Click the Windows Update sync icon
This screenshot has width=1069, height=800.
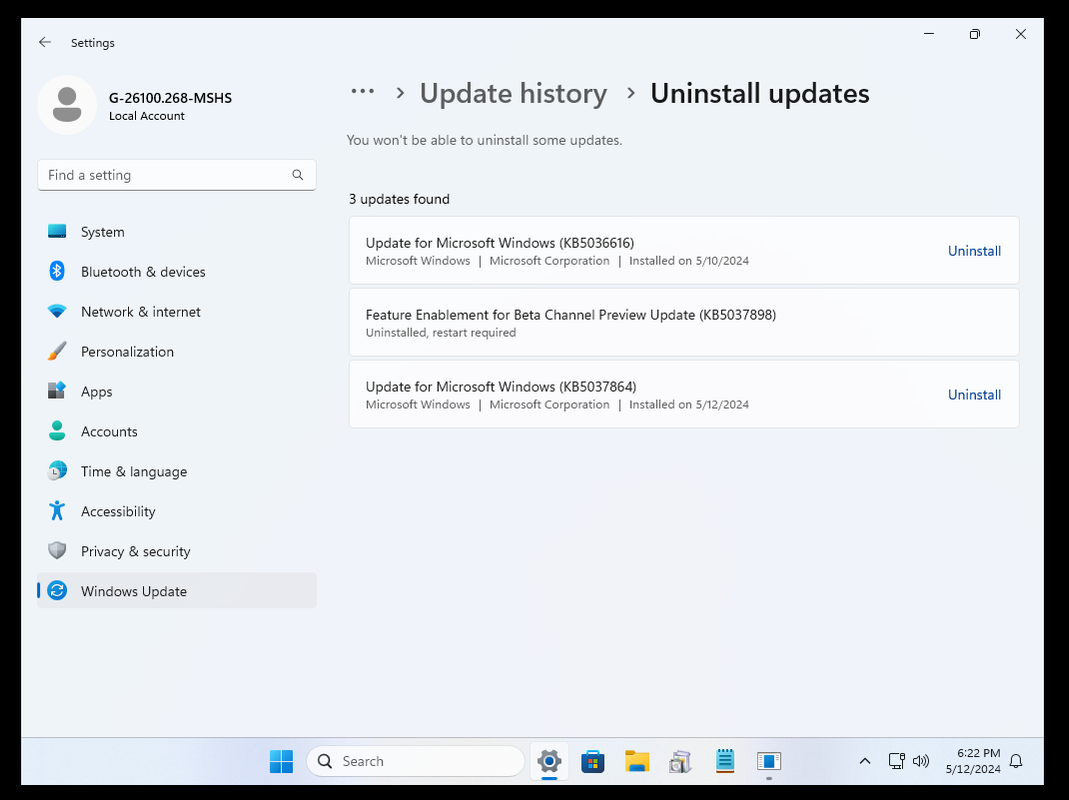tap(57, 591)
